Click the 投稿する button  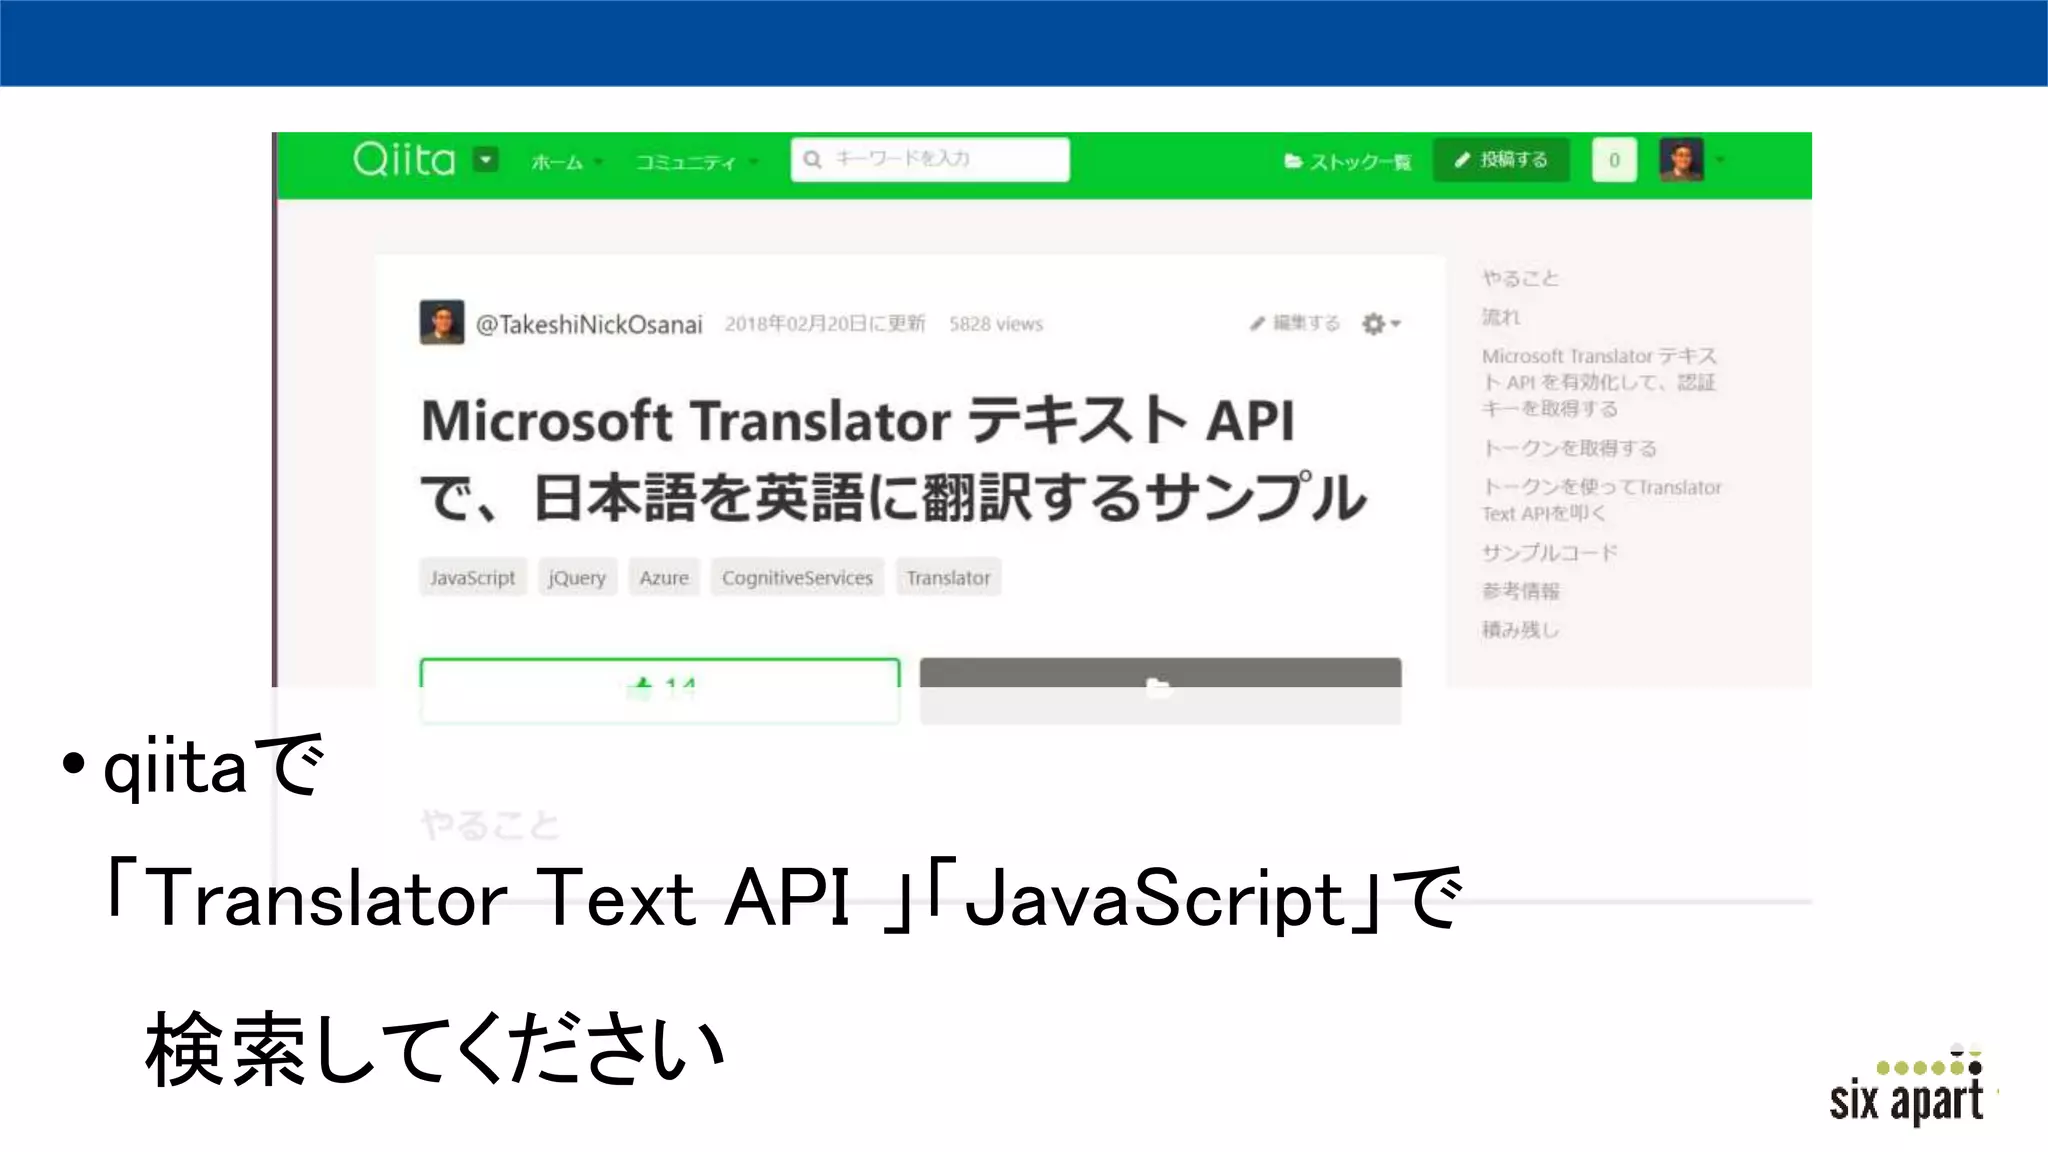click(1501, 160)
